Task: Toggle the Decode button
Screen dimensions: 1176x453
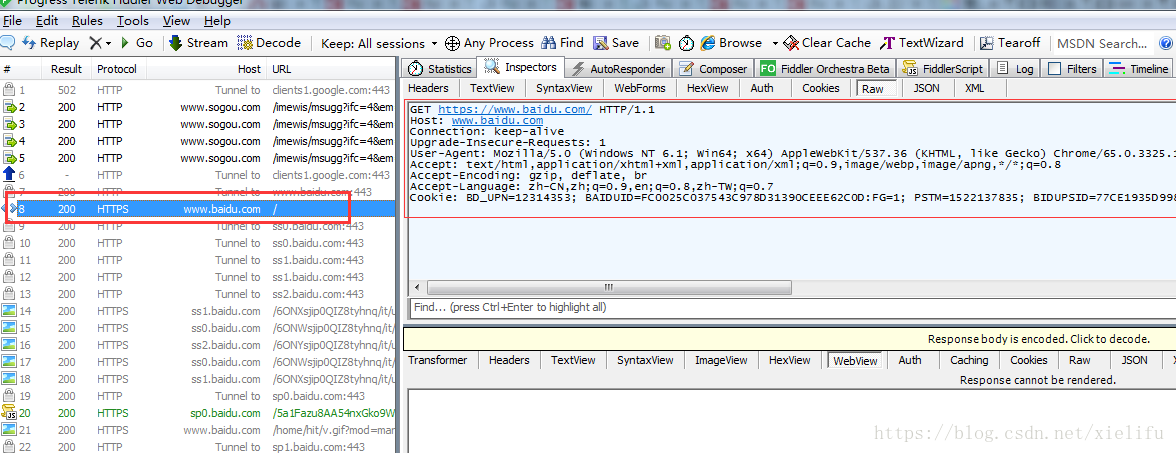Action: click(x=269, y=43)
